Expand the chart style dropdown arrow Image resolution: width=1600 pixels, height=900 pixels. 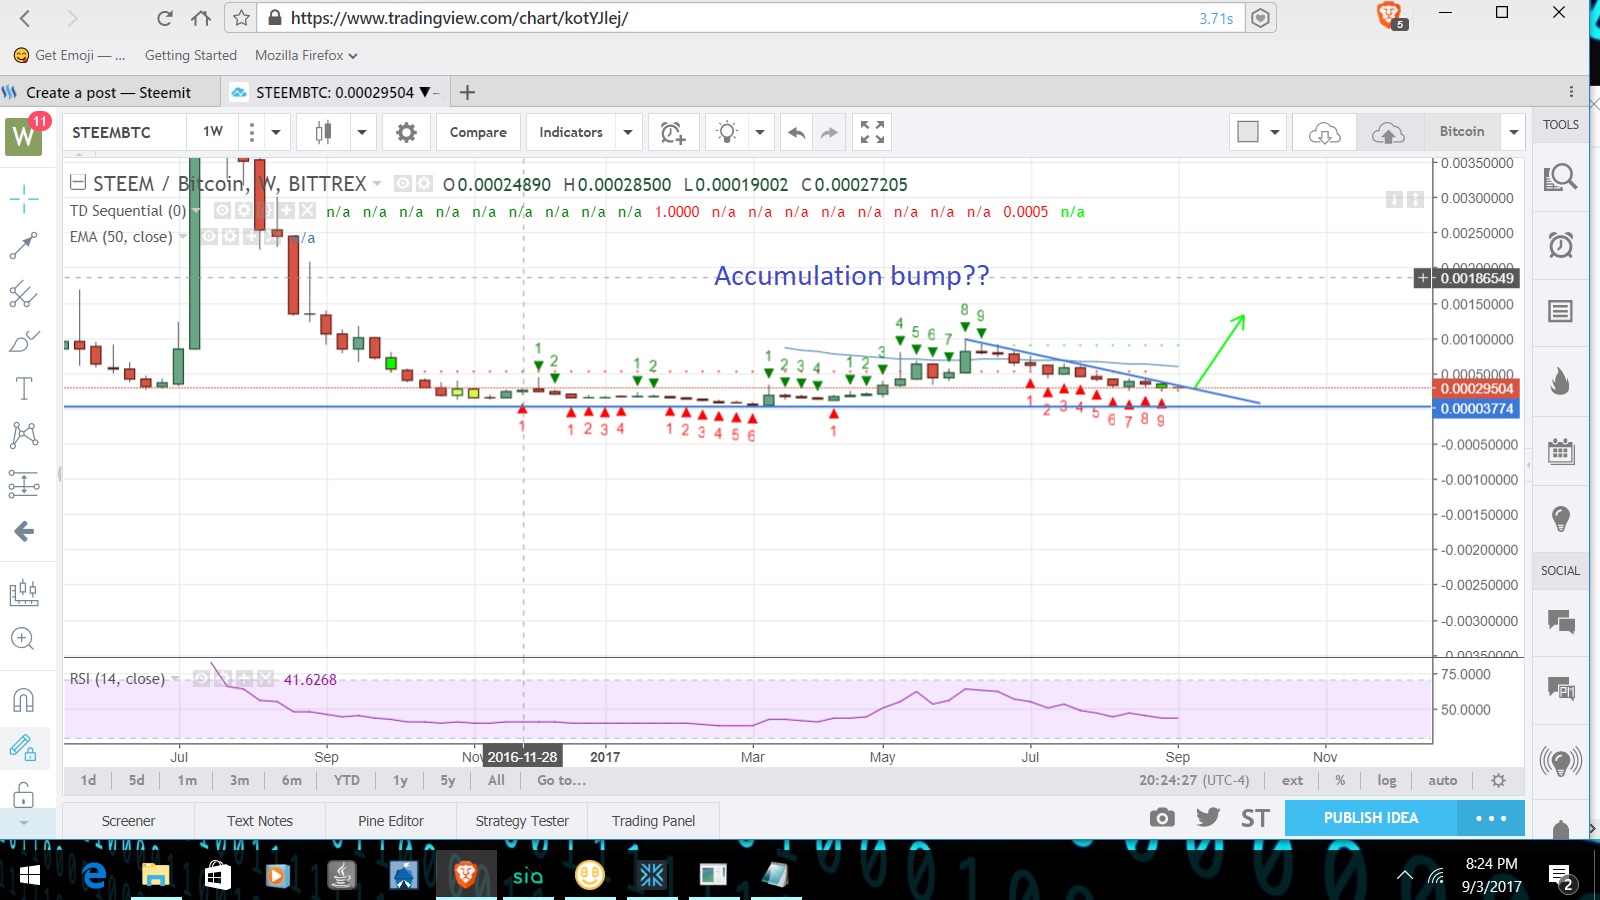coord(361,132)
